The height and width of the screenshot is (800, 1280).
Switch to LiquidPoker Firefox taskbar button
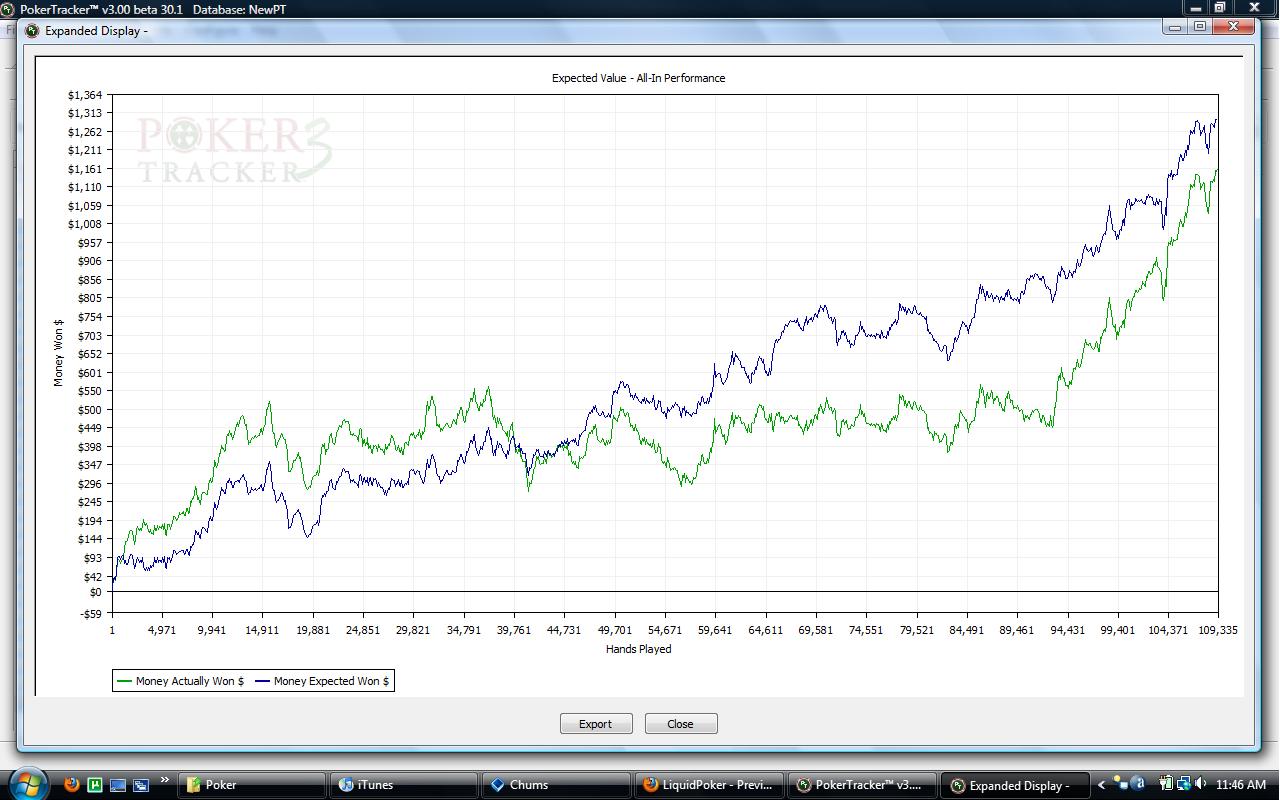tap(710, 785)
